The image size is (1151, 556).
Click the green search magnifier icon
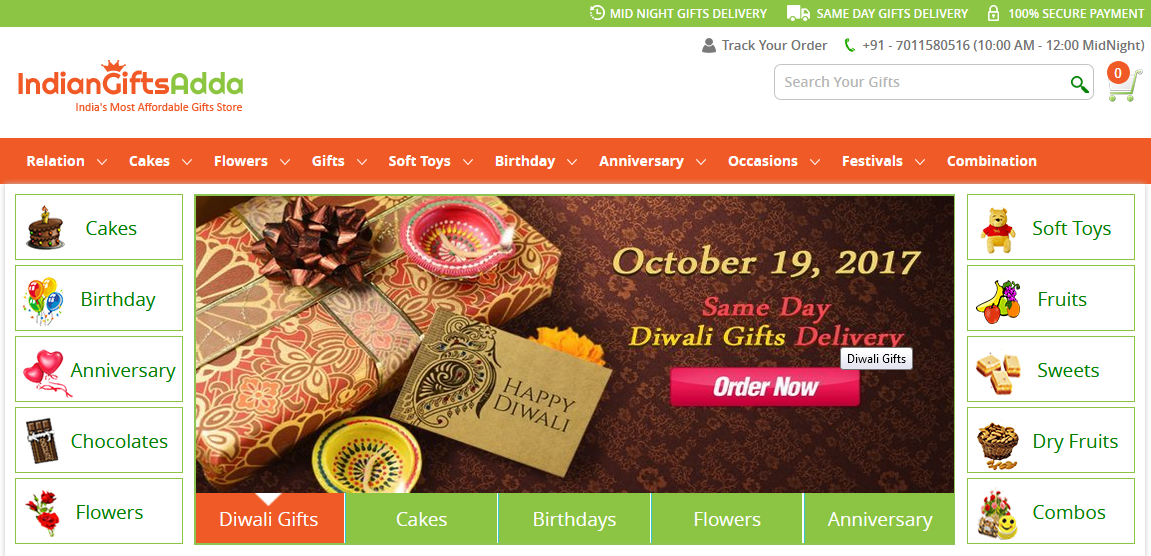1079,84
